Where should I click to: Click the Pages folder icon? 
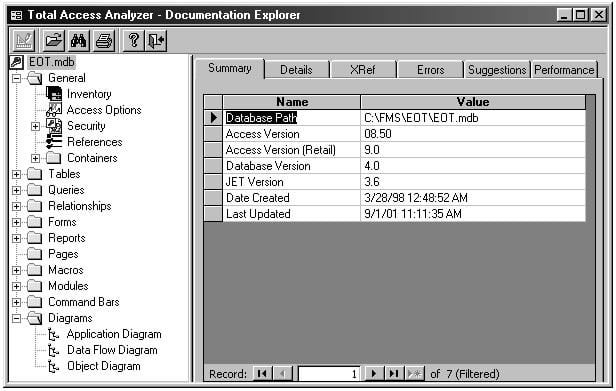point(35,254)
